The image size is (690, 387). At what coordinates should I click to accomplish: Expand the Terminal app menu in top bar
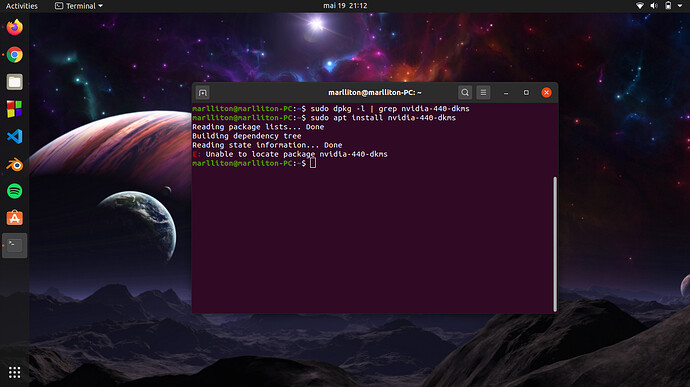coord(79,6)
